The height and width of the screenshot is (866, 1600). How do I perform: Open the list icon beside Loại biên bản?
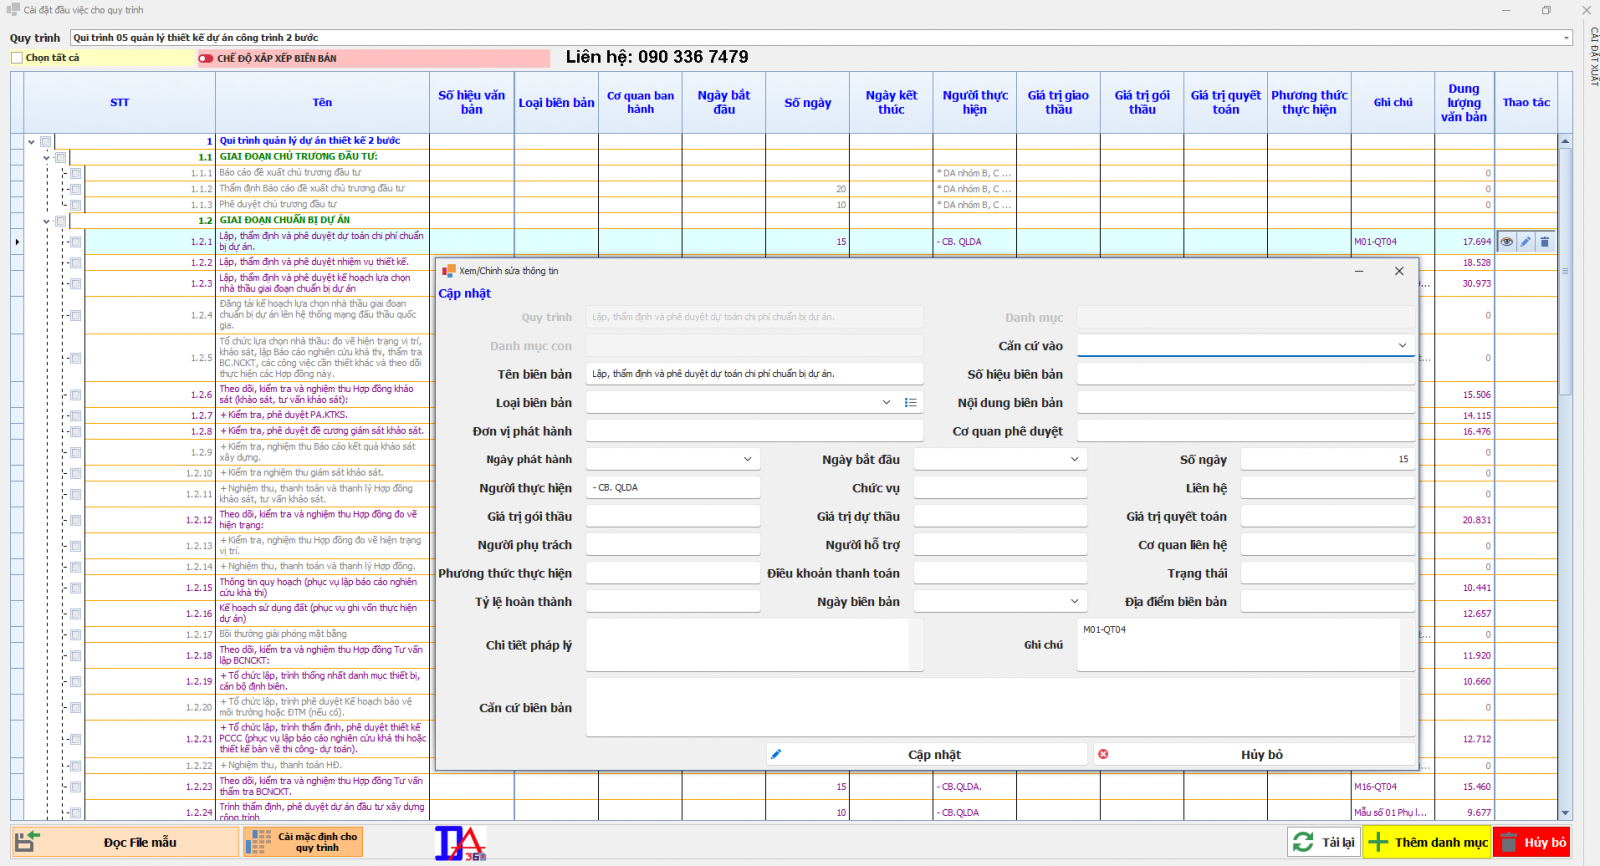pyautogui.click(x=911, y=403)
